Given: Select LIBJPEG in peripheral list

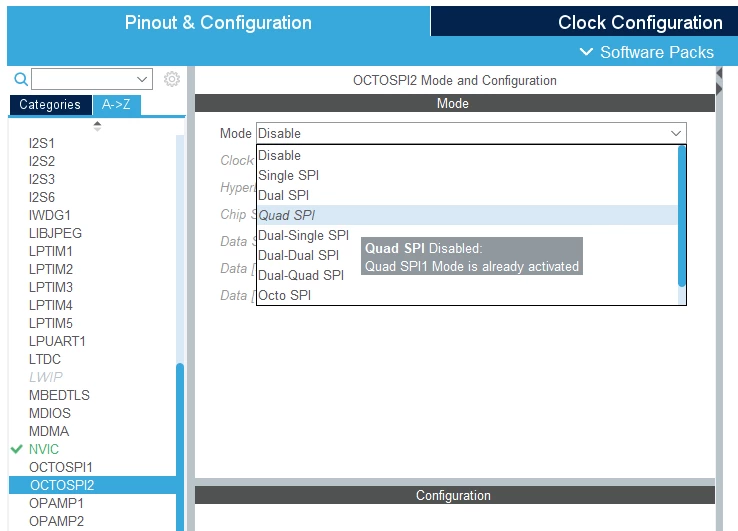Looking at the screenshot, I should click(55, 233).
